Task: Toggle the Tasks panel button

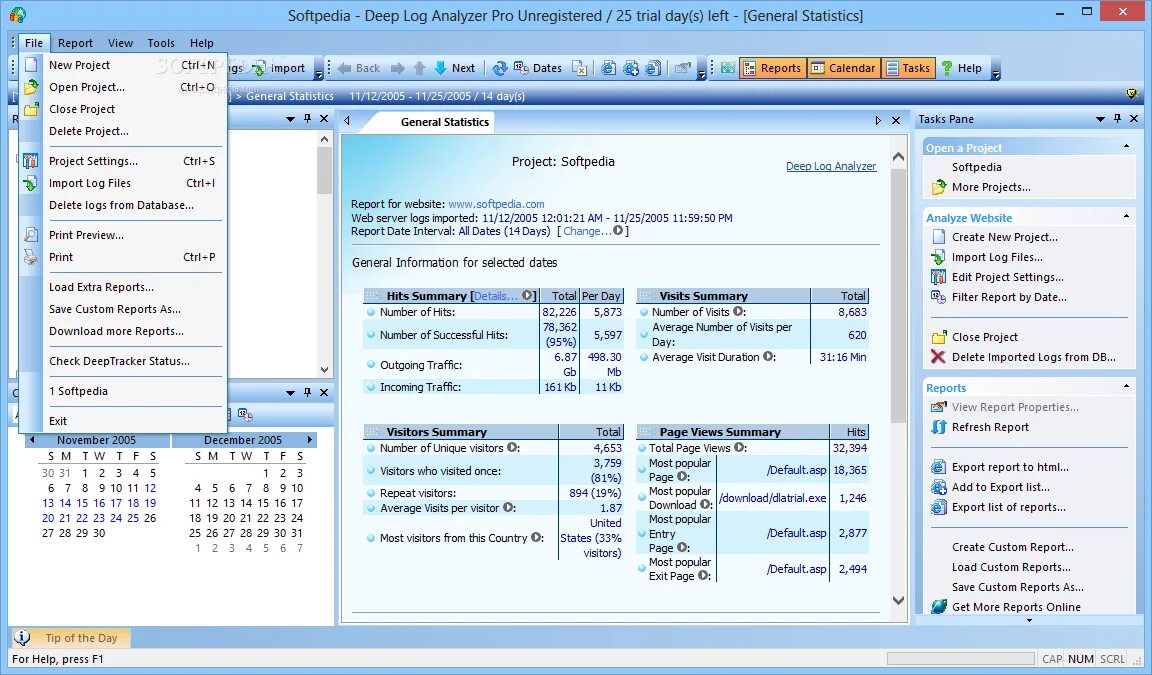Action: coord(909,68)
